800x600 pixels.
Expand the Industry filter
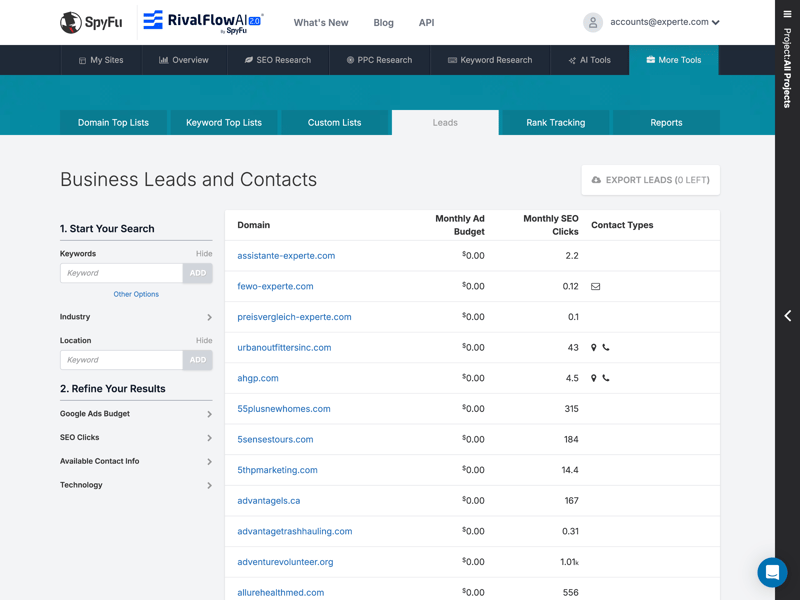tap(209, 317)
